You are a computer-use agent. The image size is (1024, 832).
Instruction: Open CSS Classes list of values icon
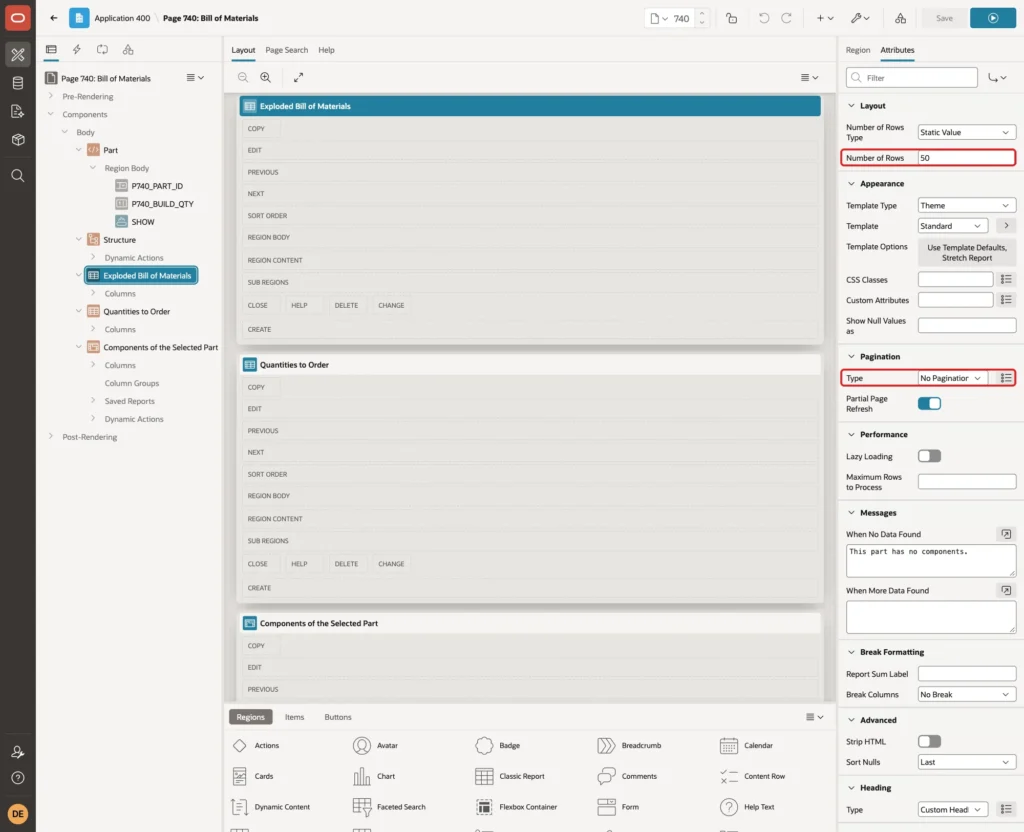point(1006,280)
